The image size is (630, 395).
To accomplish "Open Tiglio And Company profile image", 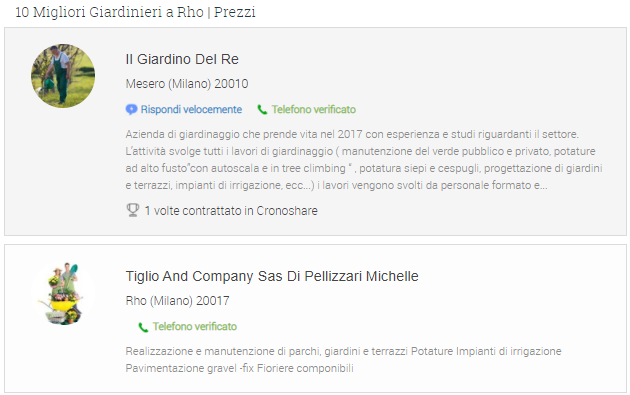I will [63, 293].
